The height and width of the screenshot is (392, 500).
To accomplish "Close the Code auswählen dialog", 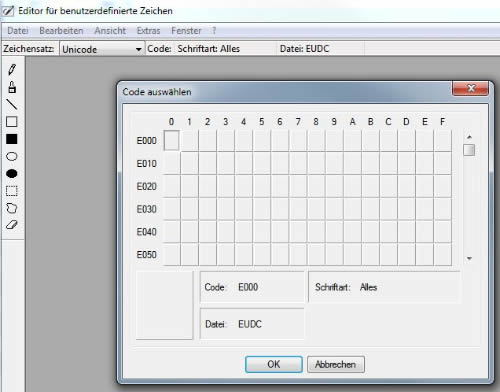I will [471, 88].
